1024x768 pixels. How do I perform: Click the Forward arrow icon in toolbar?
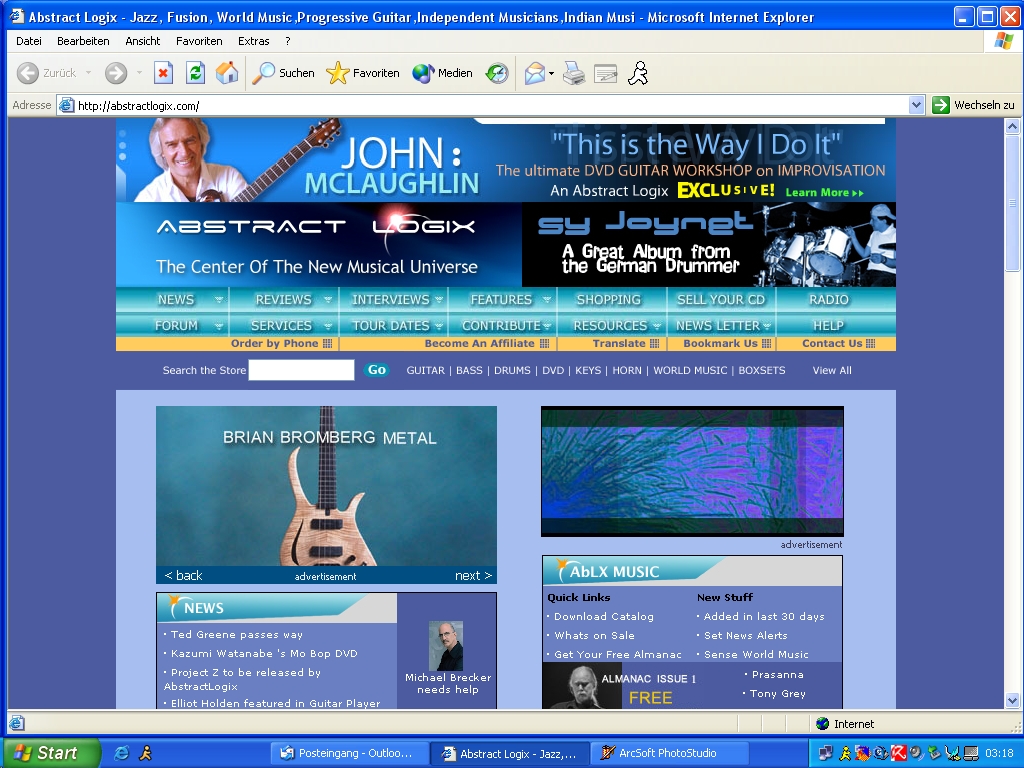coord(116,73)
